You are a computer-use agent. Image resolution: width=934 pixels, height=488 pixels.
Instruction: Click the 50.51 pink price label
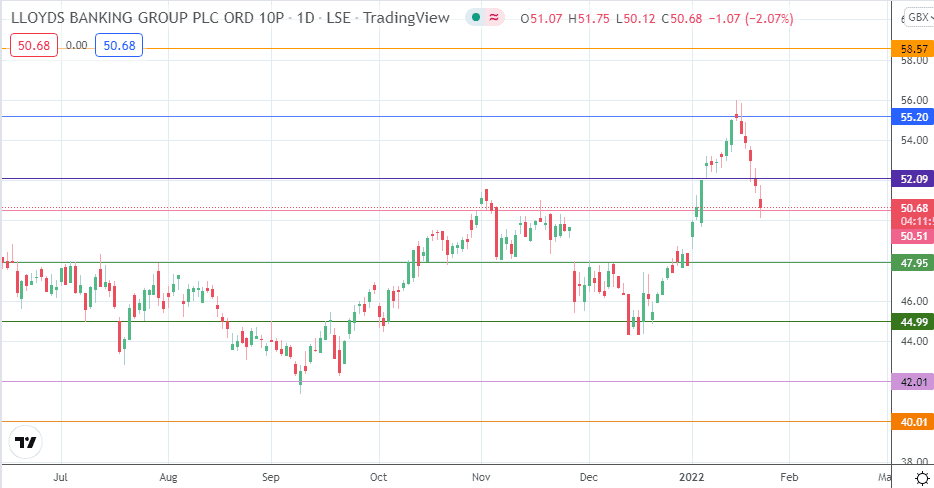[x=913, y=236]
